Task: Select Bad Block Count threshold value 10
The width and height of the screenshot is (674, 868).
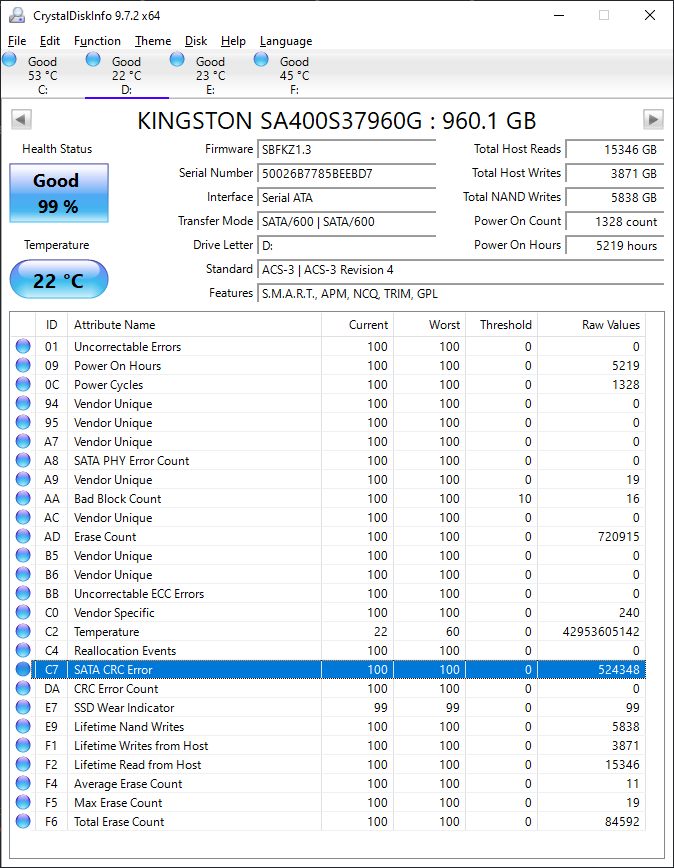Action: click(x=525, y=499)
